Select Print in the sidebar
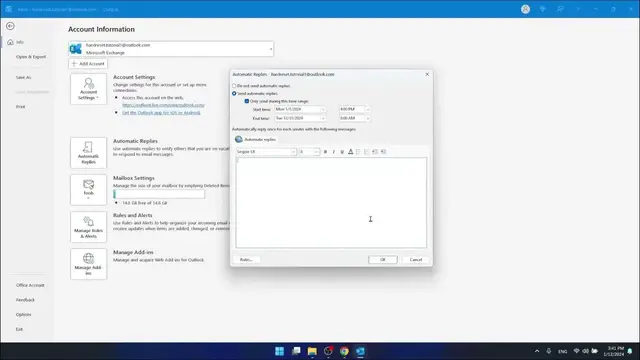640x360 pixels. pos(20,107)
